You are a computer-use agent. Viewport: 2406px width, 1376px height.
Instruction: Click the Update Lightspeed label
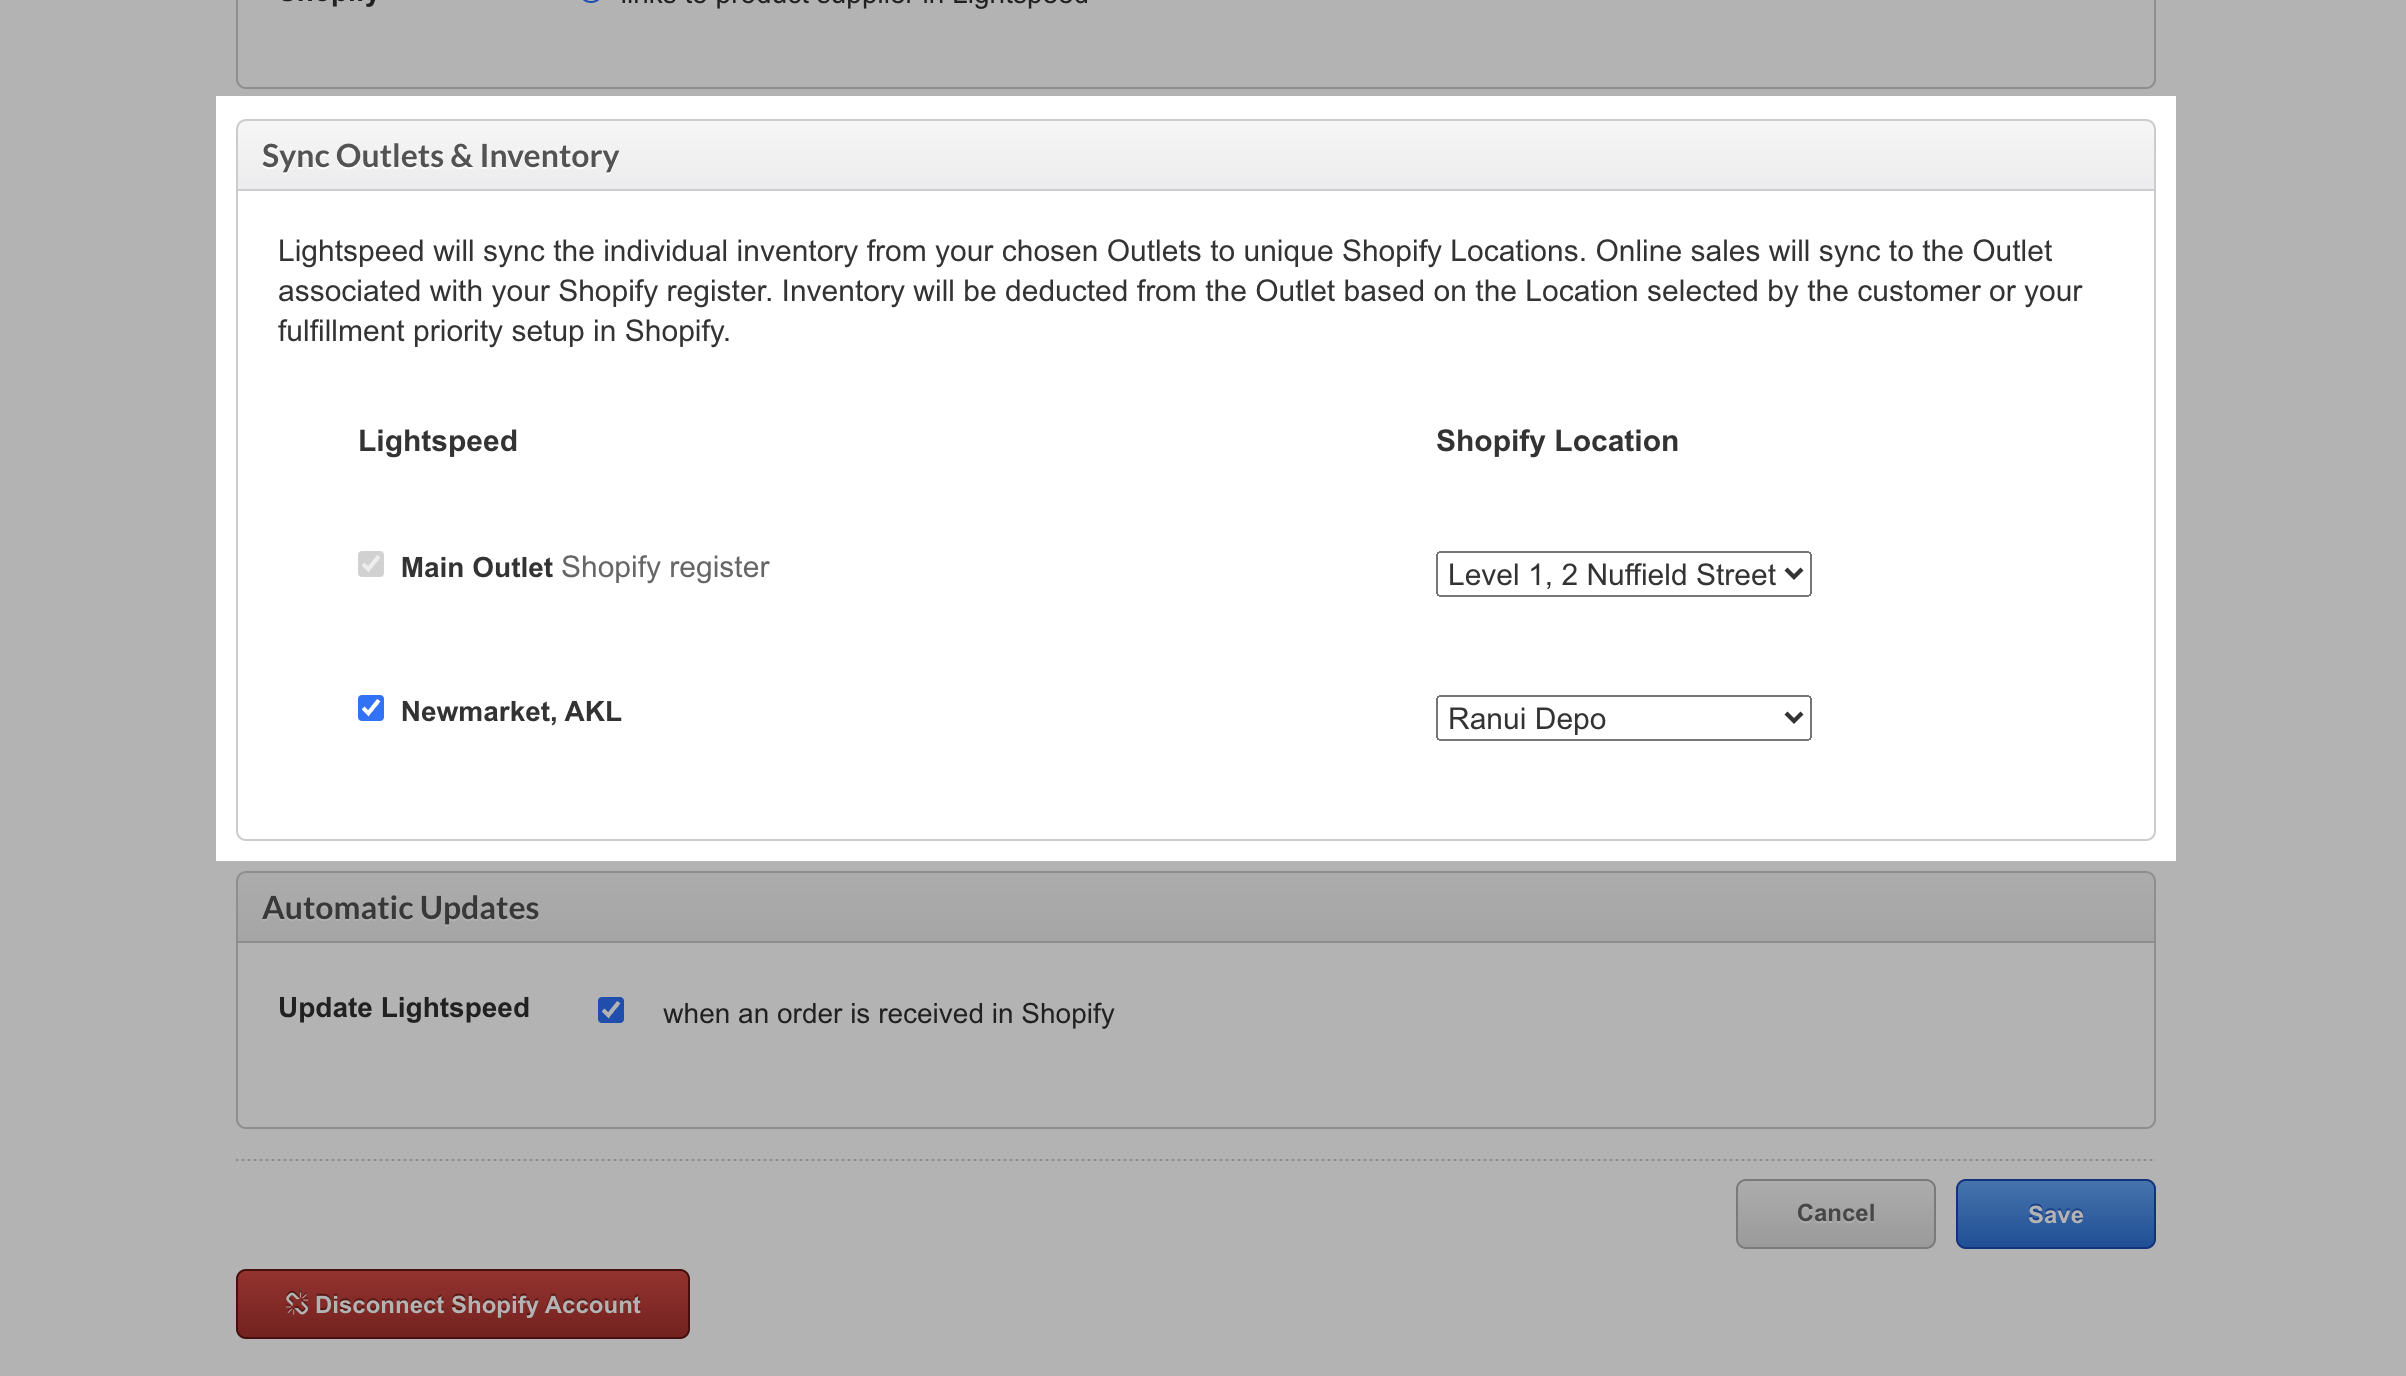pos(404,1008)
